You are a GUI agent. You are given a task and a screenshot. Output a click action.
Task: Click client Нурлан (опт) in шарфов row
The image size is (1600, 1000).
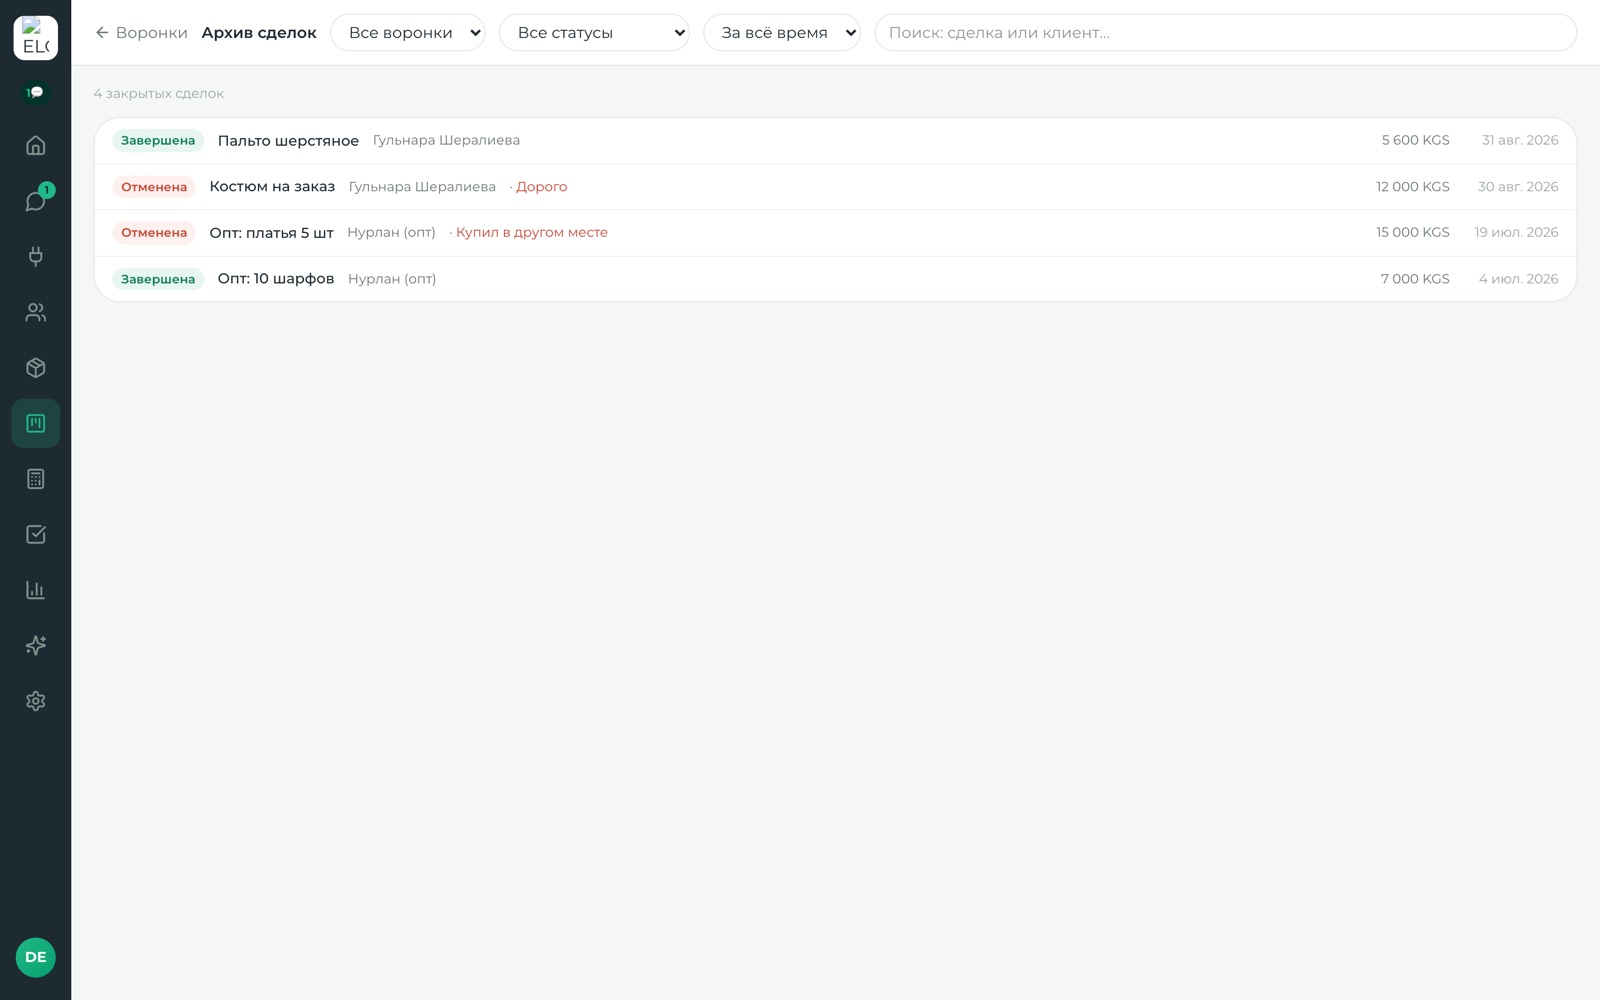[392, 279]
